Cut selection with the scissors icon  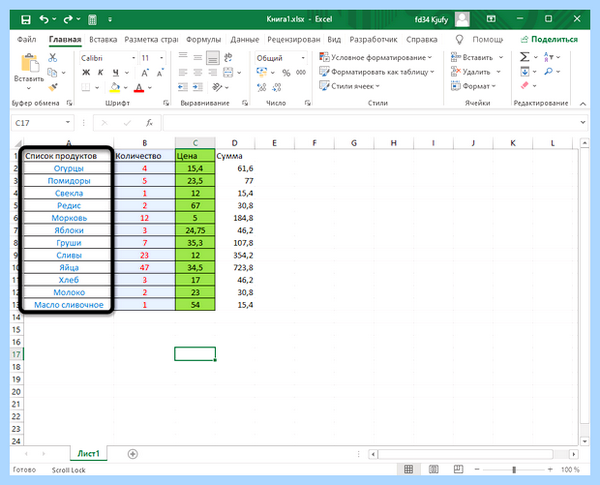click(x=53, y=58)
